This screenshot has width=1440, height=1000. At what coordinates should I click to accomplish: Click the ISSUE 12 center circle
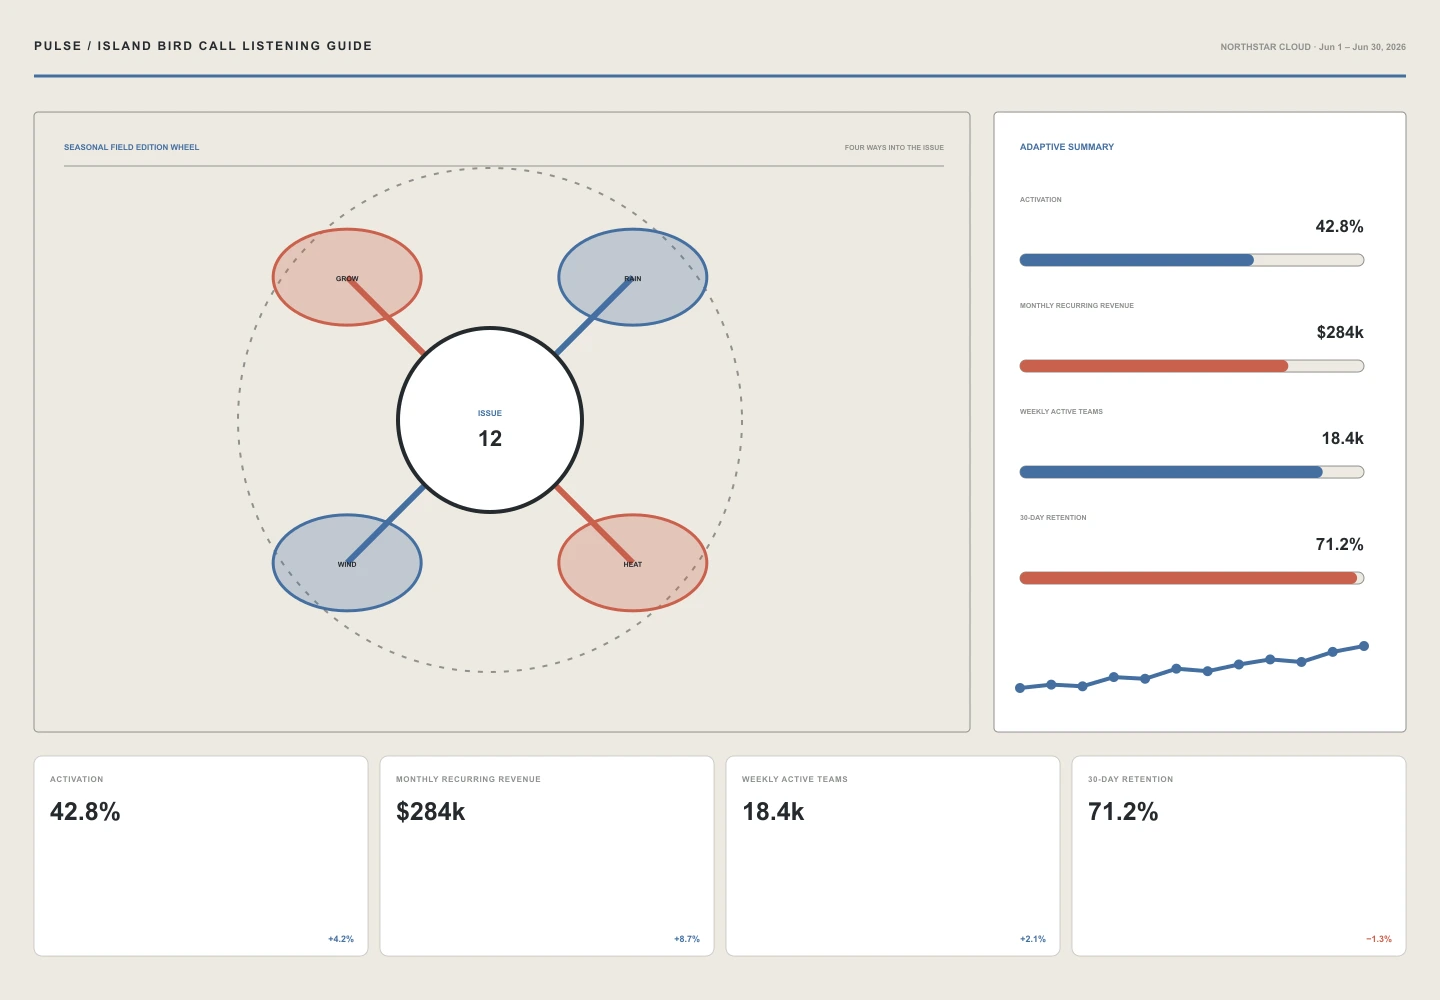tap(490, 420)
